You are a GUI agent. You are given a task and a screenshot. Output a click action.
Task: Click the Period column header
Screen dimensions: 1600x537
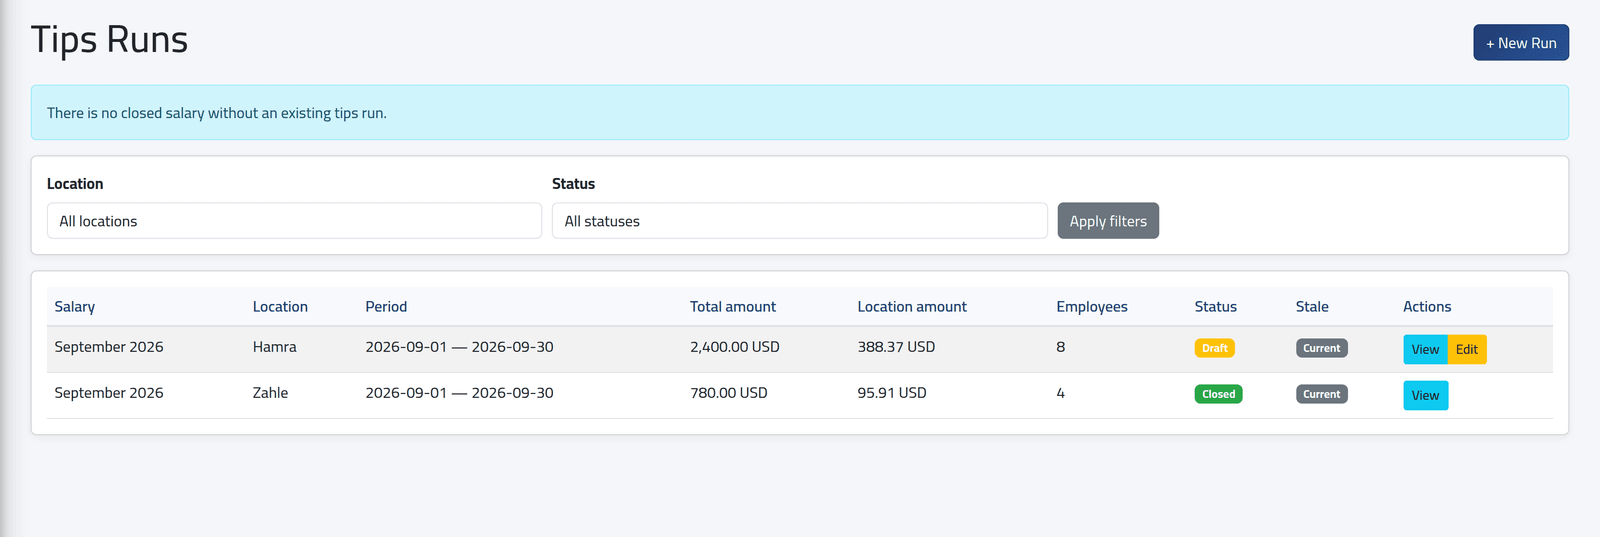[386, 307]
